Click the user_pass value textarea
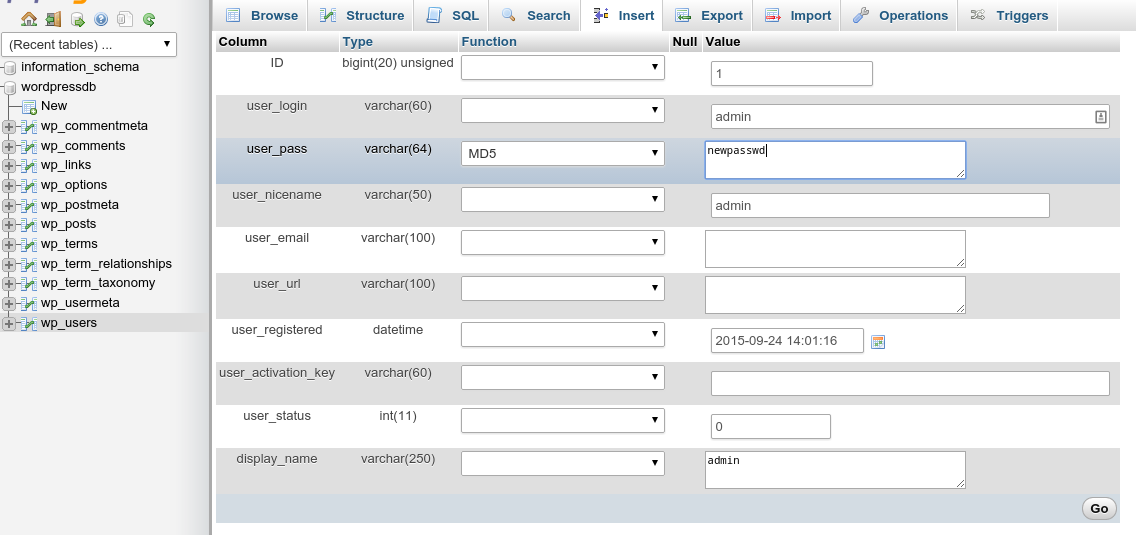 pyautogui.click(x=835, y=159)
